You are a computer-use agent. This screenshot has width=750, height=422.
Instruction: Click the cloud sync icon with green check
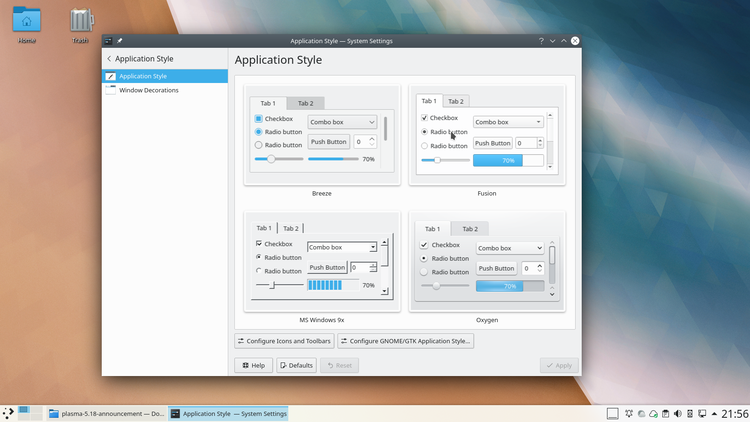click(653, 413)
